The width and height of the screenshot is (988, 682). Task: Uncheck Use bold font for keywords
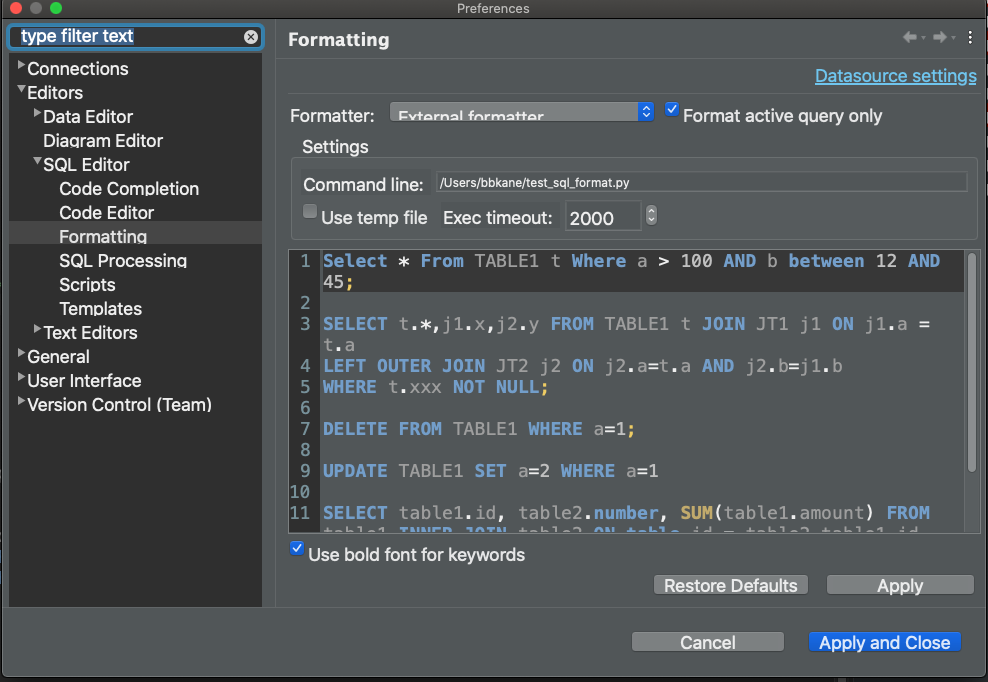click(296, 548)
